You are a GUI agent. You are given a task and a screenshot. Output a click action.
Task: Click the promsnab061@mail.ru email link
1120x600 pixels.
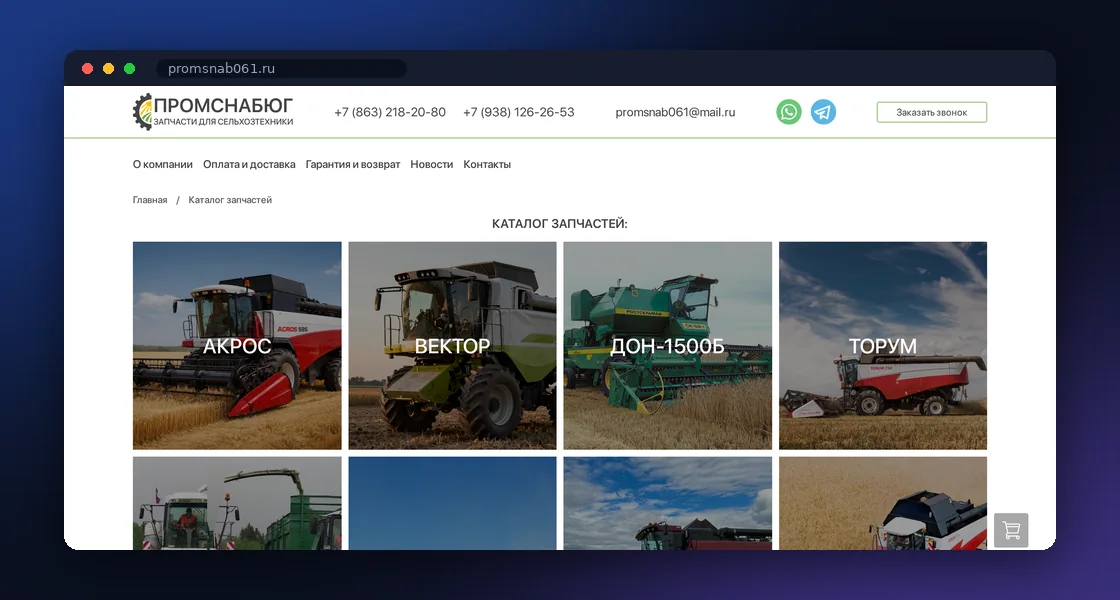(x=675, y=112)
